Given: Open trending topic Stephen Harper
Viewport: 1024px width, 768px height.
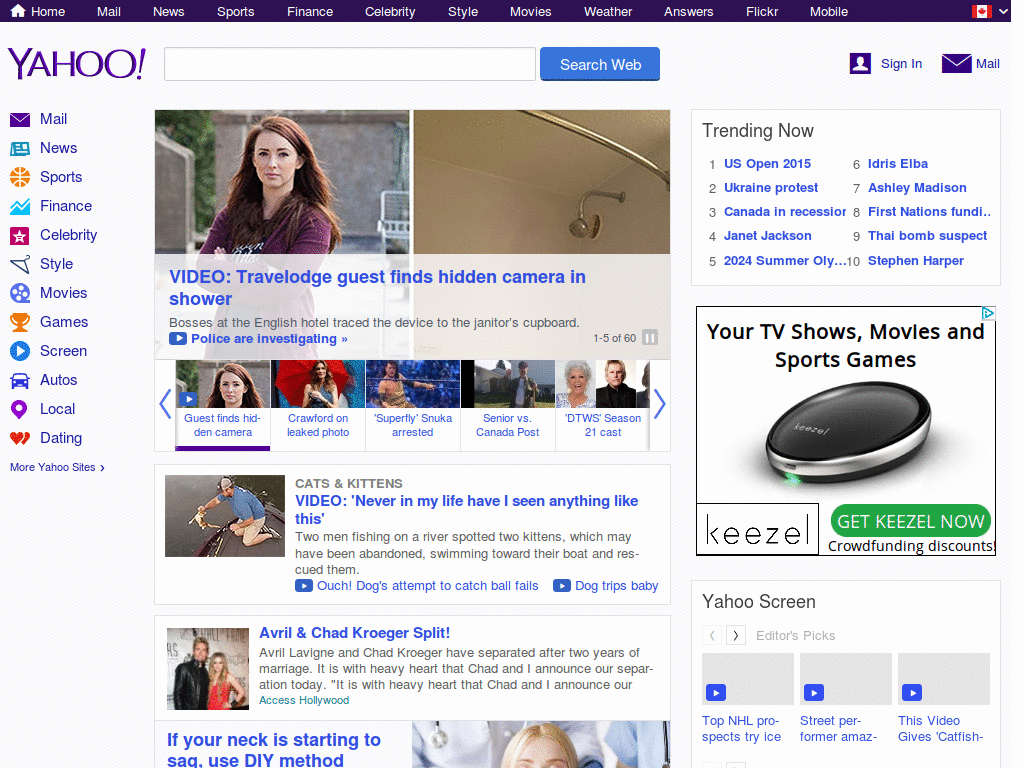Looking at the screenshot, I should pos(916,261).
